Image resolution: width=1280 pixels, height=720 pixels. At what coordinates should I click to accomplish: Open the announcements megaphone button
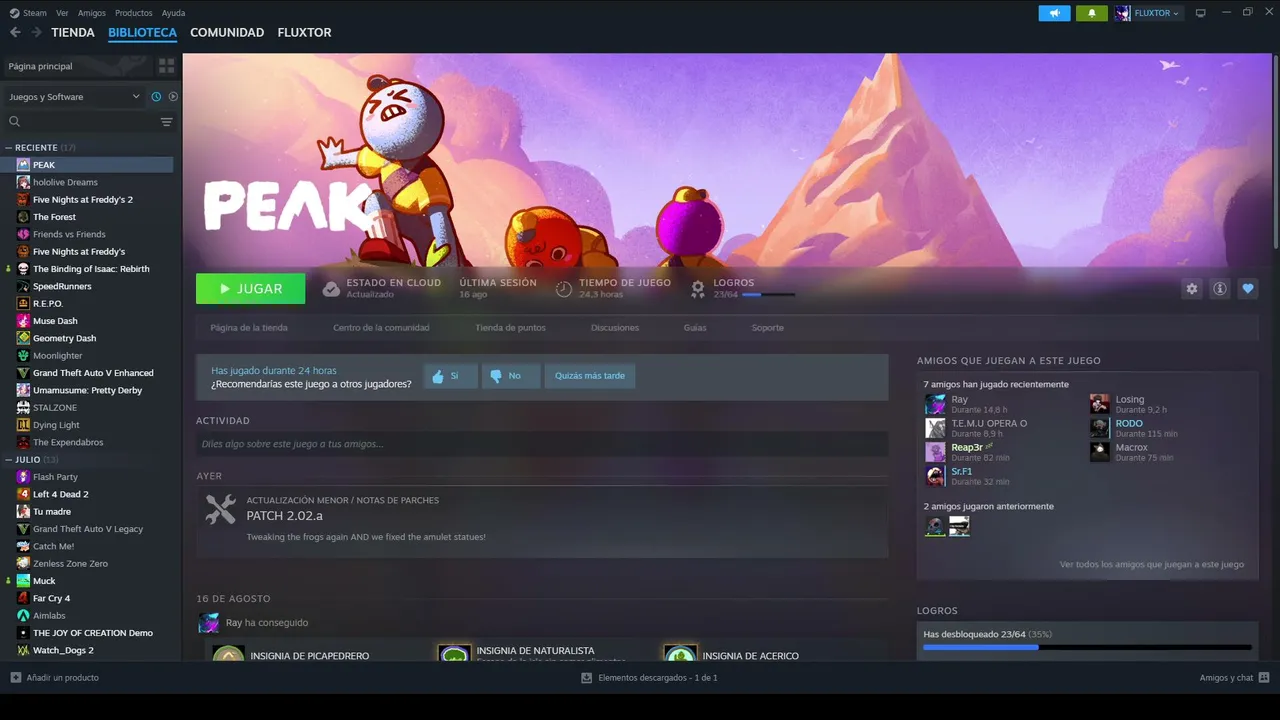(x=1054, y=13)
